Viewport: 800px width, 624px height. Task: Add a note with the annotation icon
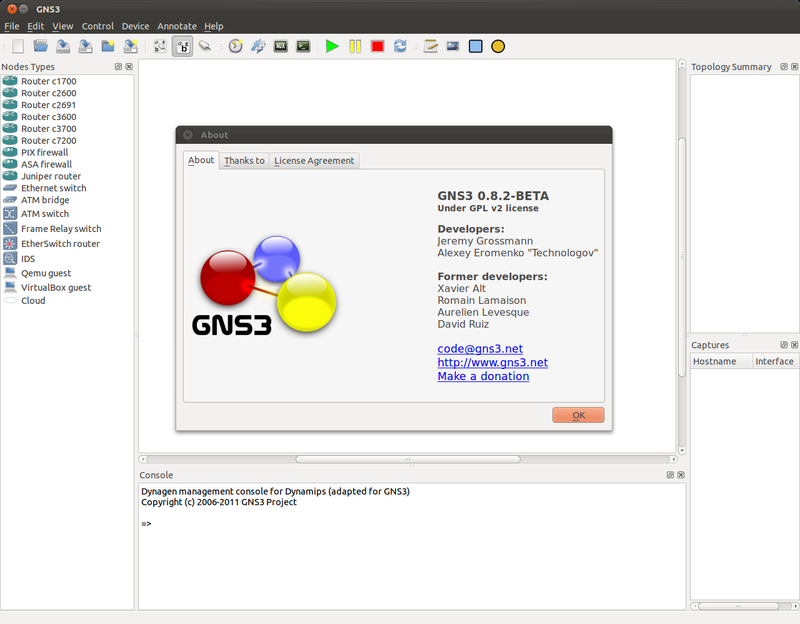(429, 46)
